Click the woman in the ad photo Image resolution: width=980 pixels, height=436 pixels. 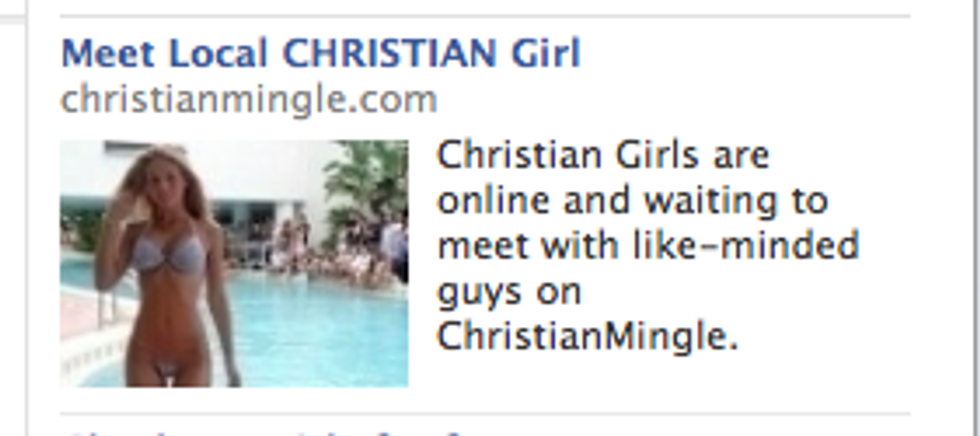coord(168,265)
